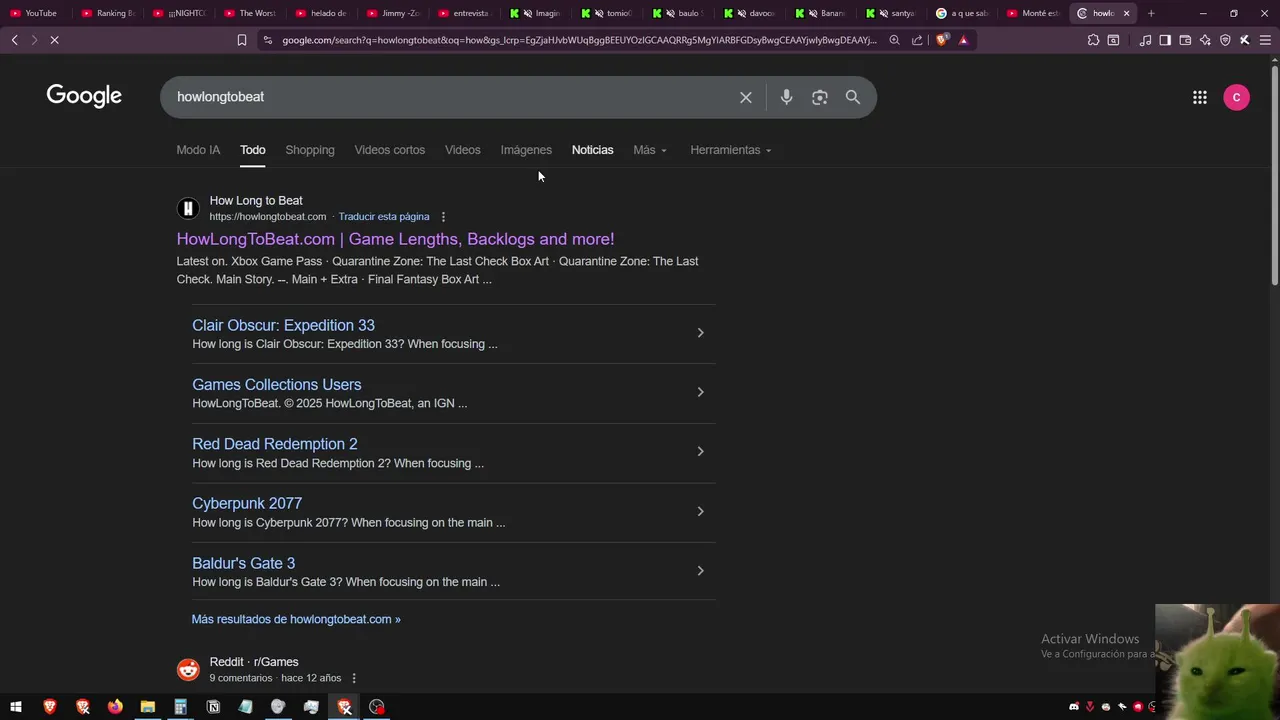Submit search with the magnifier icon
Viewport: 1280px width, 720px height.
point(853,97)
